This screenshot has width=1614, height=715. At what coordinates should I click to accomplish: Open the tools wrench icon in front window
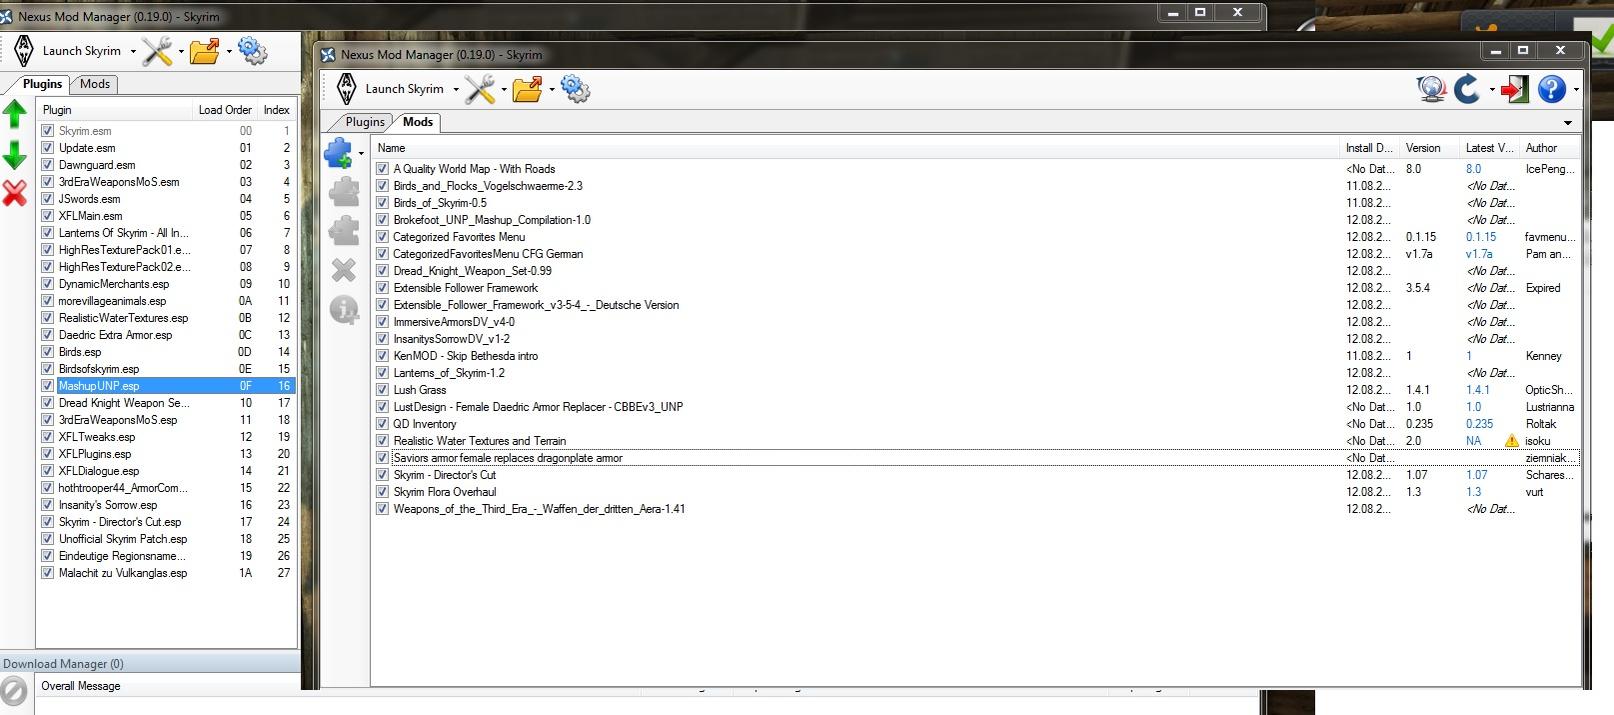[x=480, y=89]
